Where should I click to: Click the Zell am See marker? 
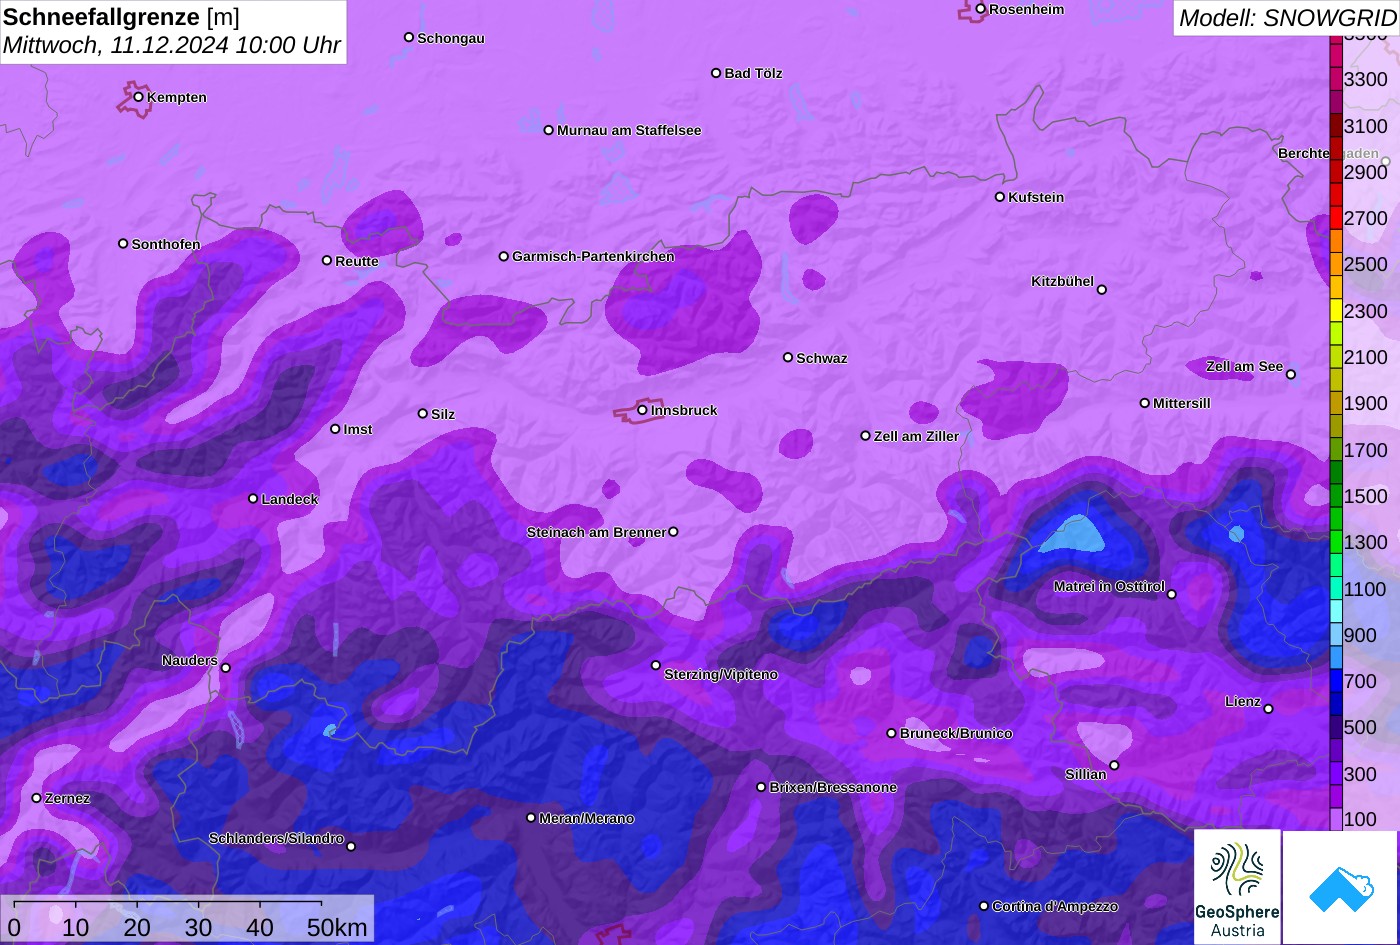tap(1291, 375)
